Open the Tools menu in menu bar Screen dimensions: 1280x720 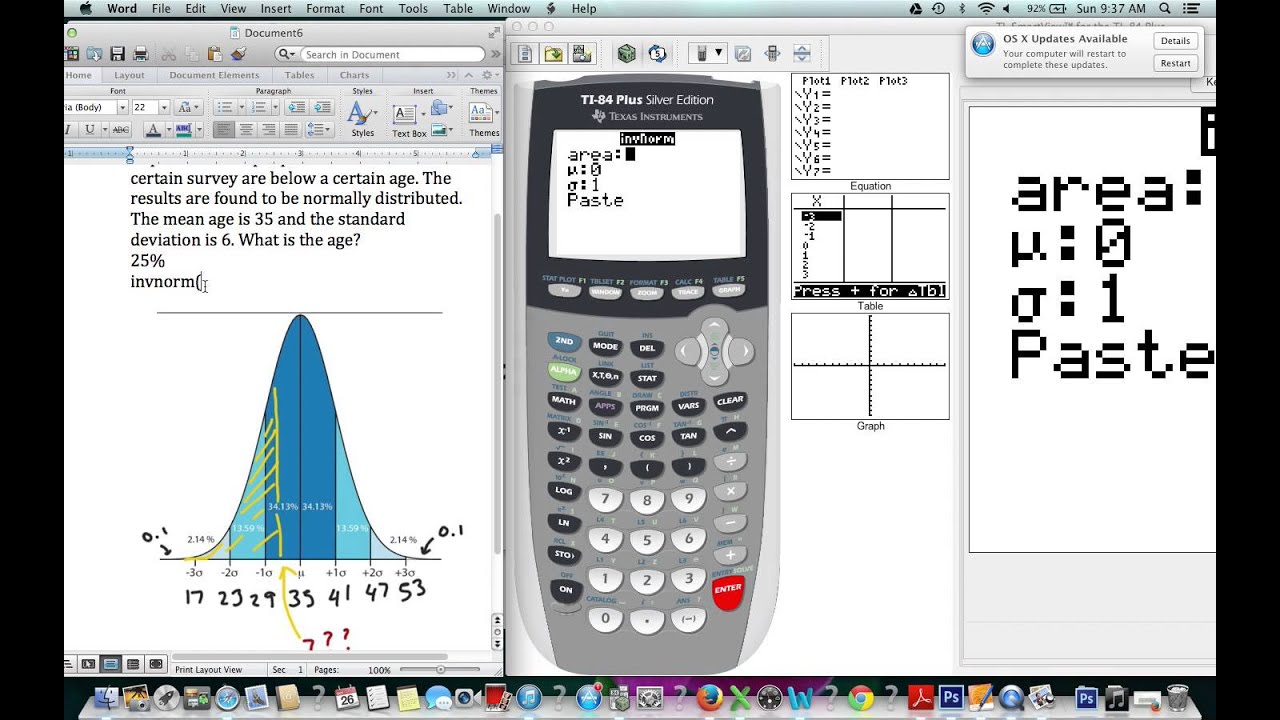point(413,9)
